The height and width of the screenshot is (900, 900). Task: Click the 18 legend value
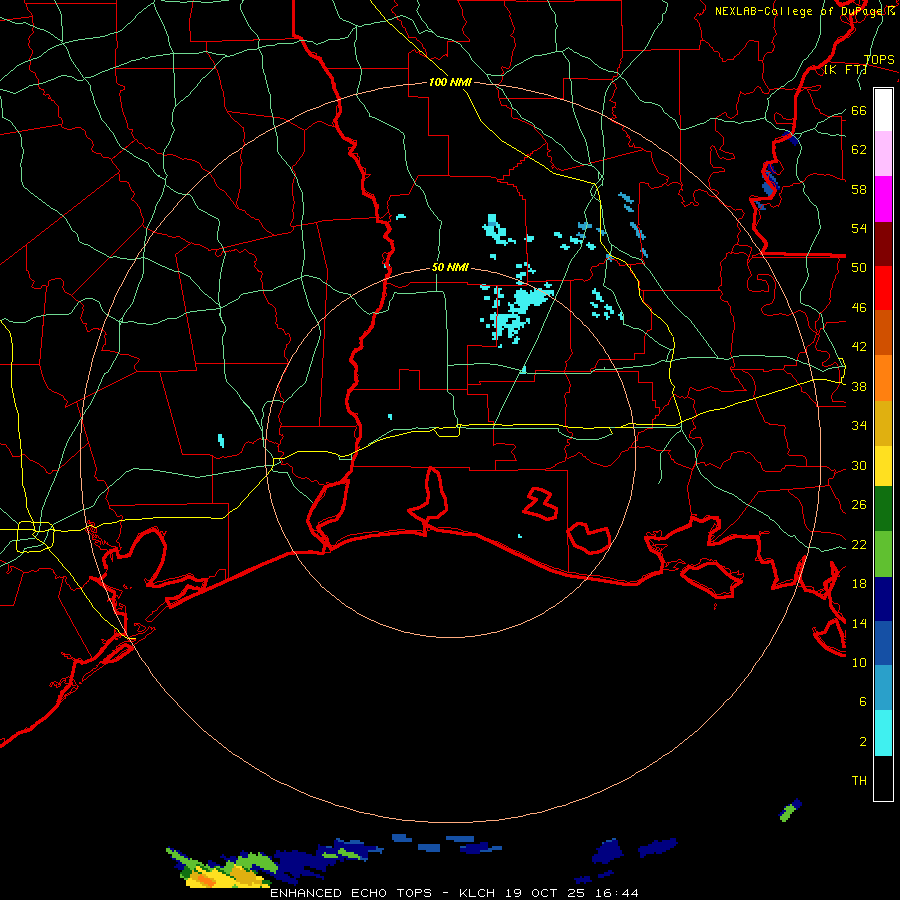pos(859,583)
